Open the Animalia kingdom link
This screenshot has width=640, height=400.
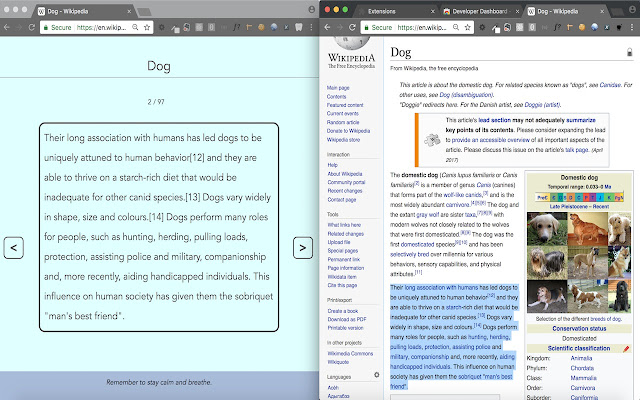tap(581, 358)
